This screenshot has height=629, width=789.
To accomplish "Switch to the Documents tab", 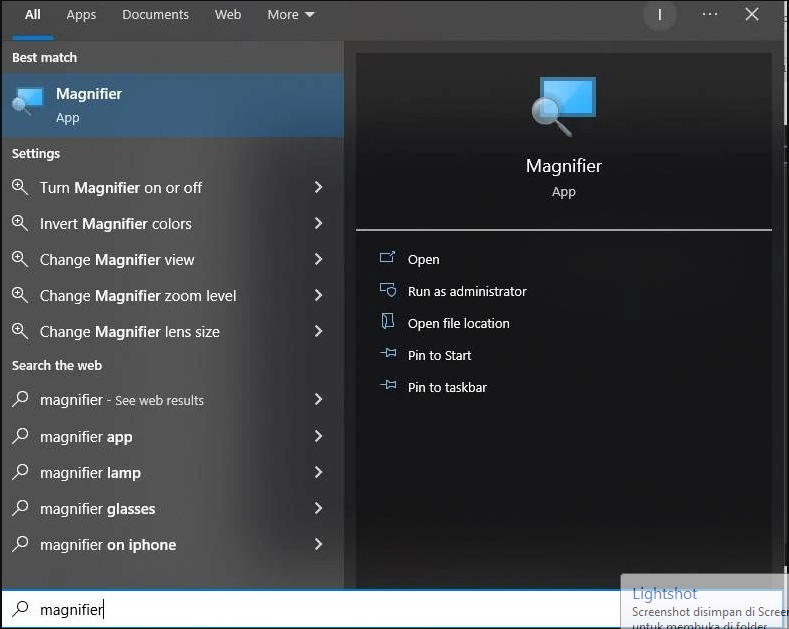I will click(155, 15).
